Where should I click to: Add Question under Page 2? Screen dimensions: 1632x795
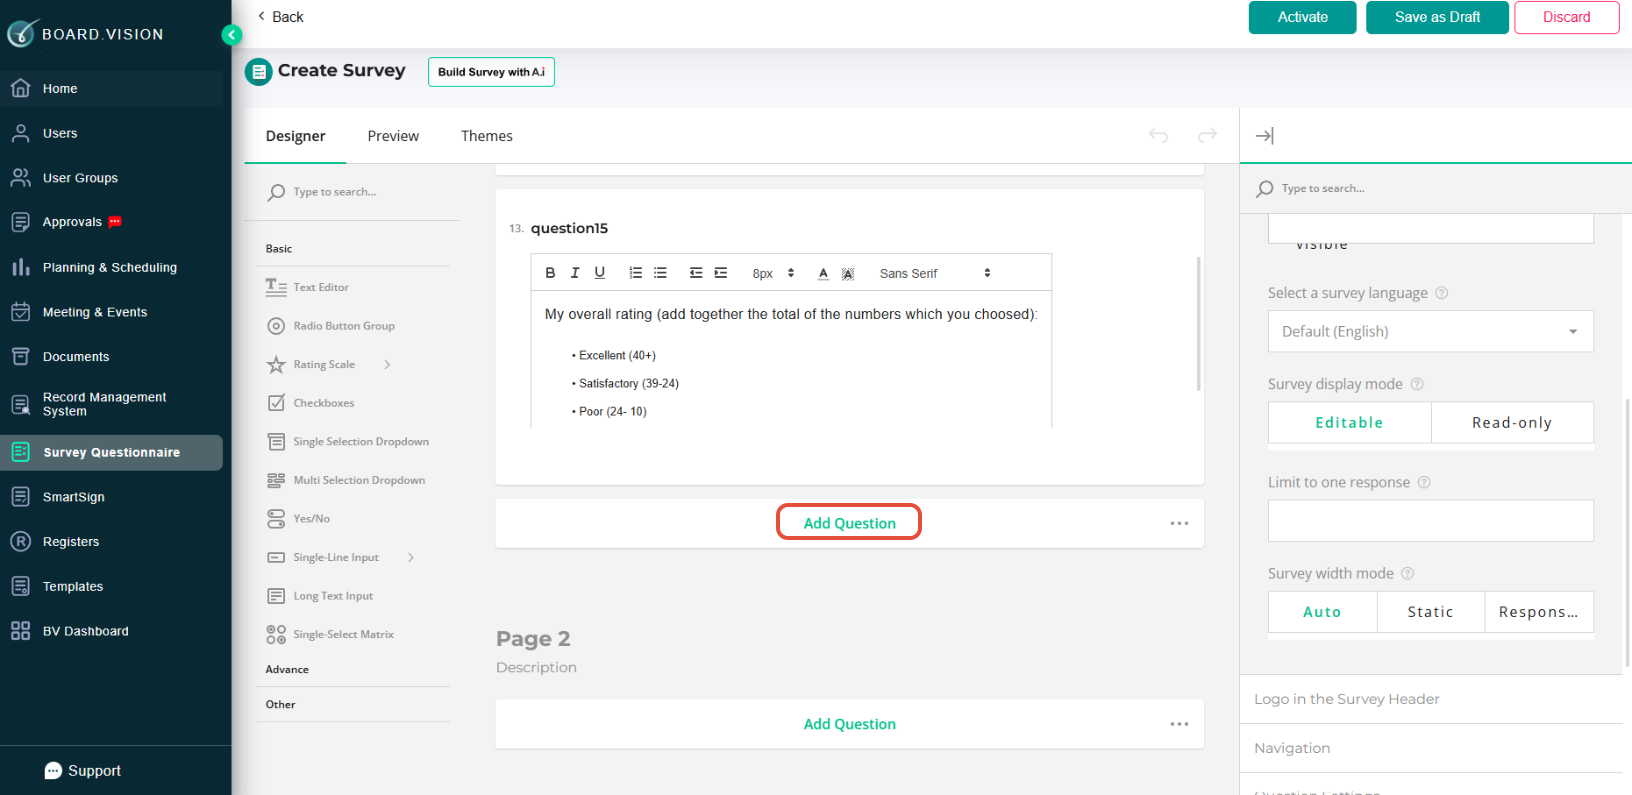coord(849,724)
